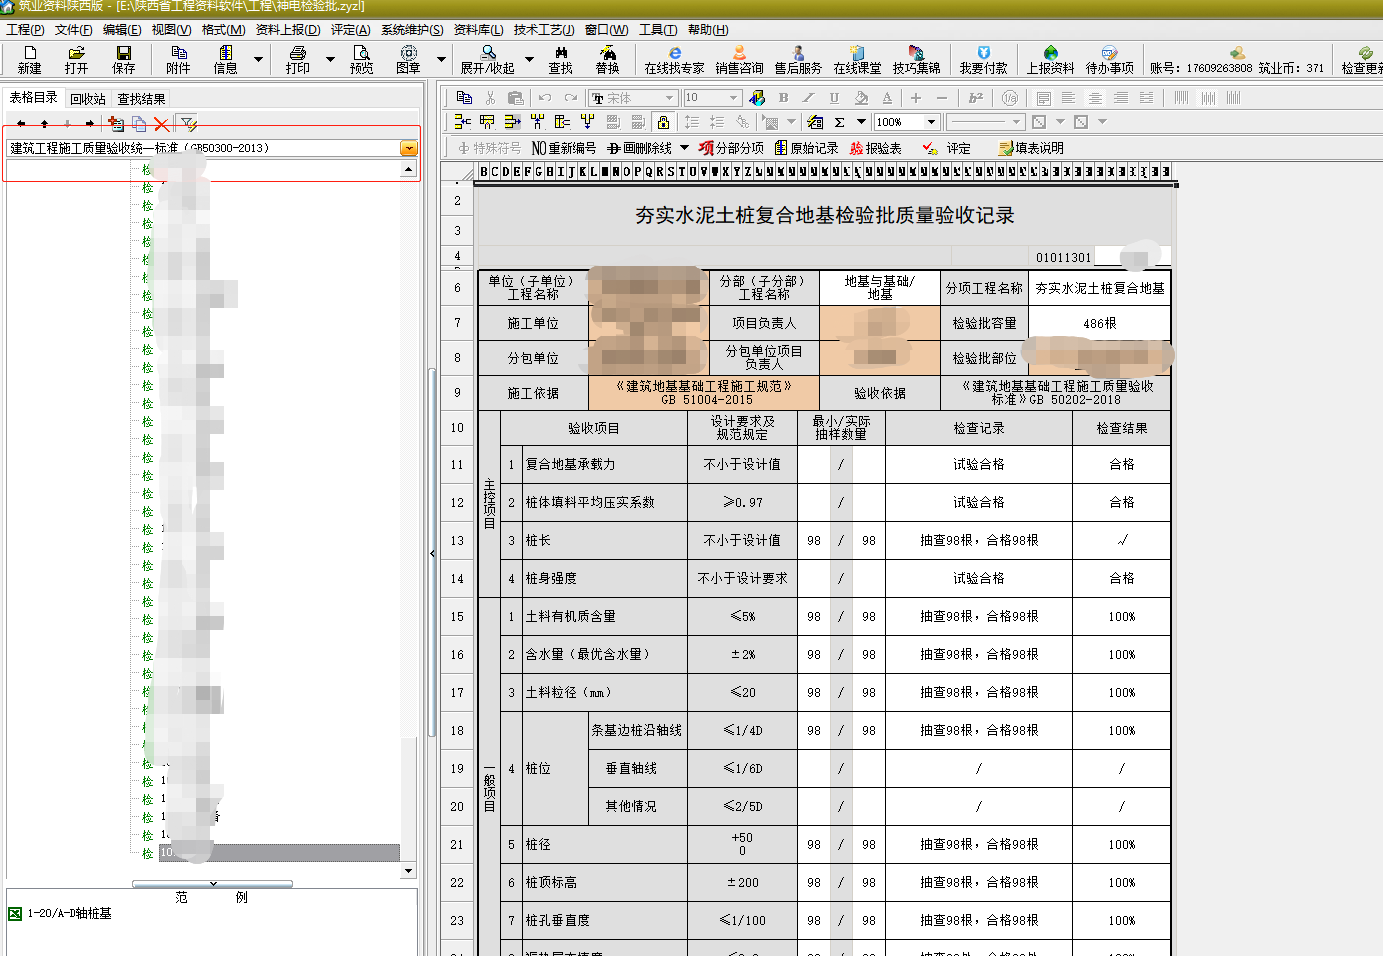1383x956 pixels.
Task: Open the 资料上报(D) menu
Action: 288,30
